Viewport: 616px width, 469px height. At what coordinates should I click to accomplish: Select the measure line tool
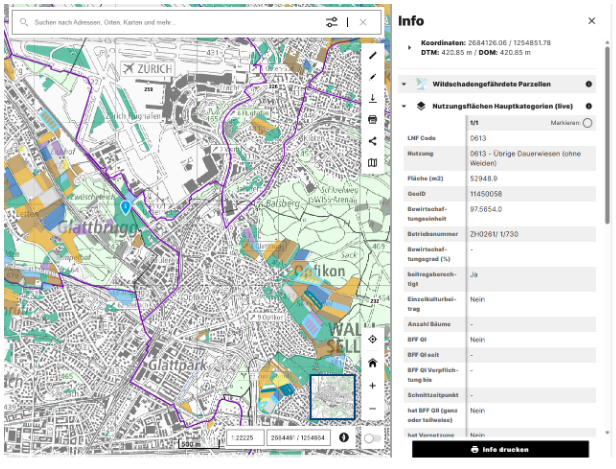click(x=372, y=56)
